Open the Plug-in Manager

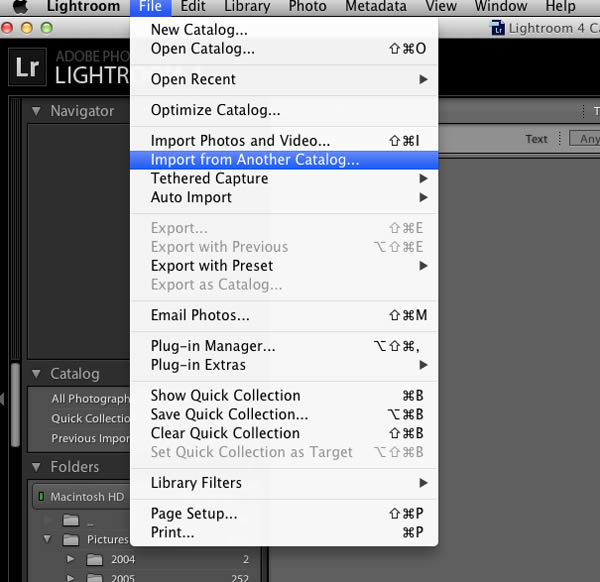pos(284,346)
